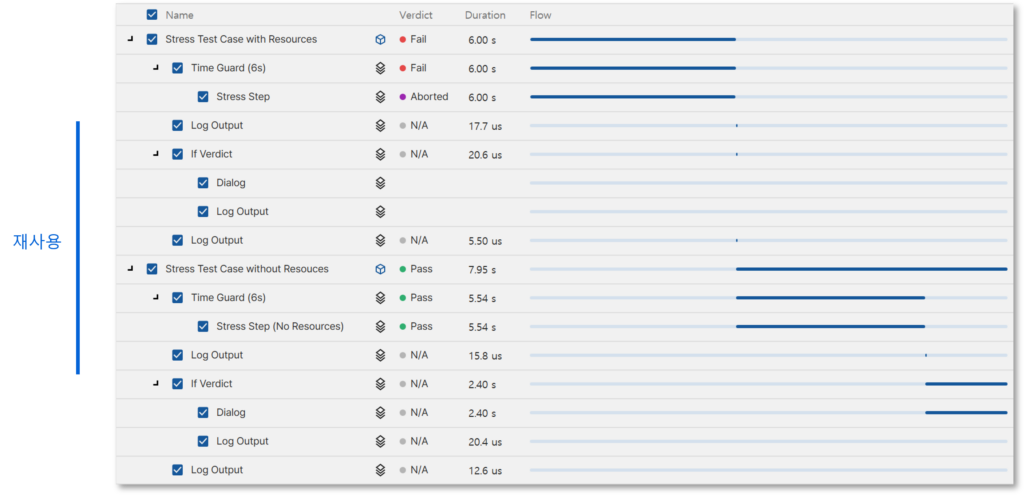Uncheck checkbox of the passed Time Guard (6s)

pos(178,298)
